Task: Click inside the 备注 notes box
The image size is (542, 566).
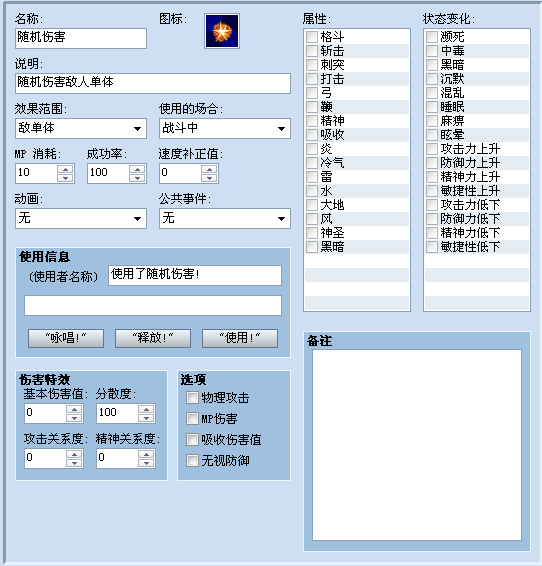Action: click(417, 445)
